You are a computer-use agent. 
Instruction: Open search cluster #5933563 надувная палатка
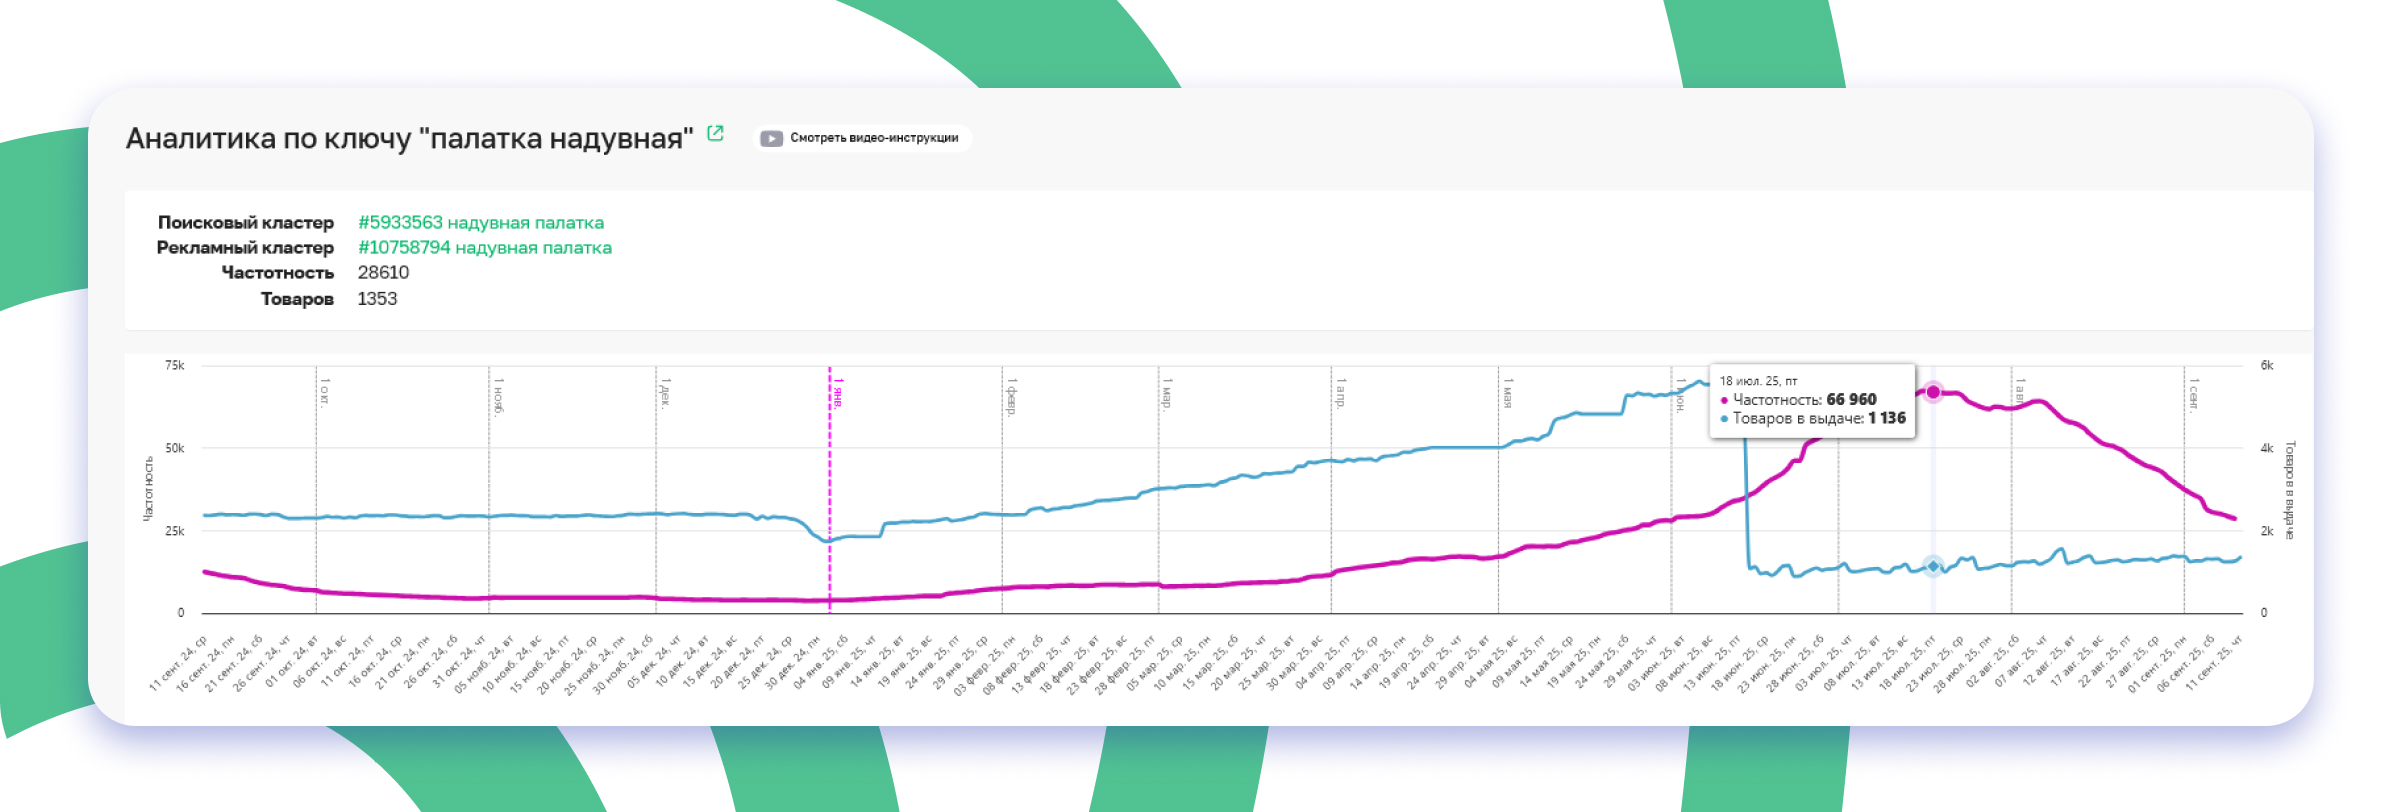[480, 222]
